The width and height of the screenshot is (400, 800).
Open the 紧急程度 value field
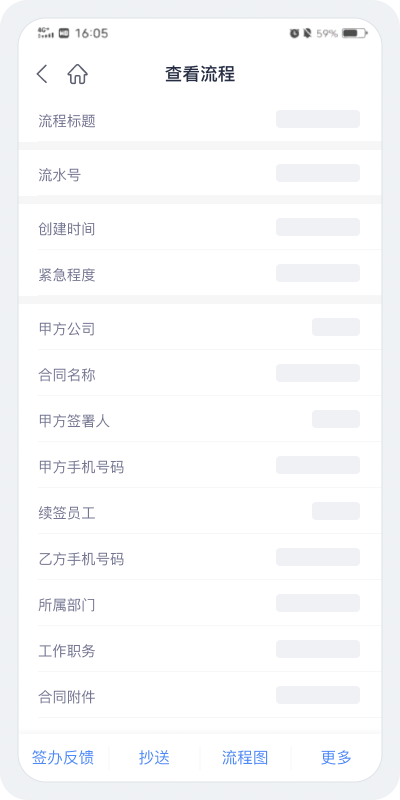pyautogui.click(x=318, y=273)
